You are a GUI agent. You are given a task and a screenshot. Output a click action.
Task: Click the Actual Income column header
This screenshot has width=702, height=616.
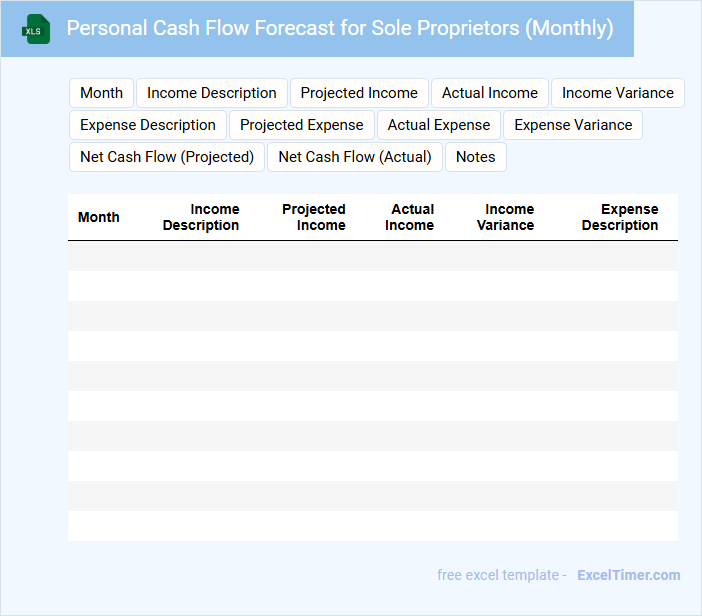point(410,217)
